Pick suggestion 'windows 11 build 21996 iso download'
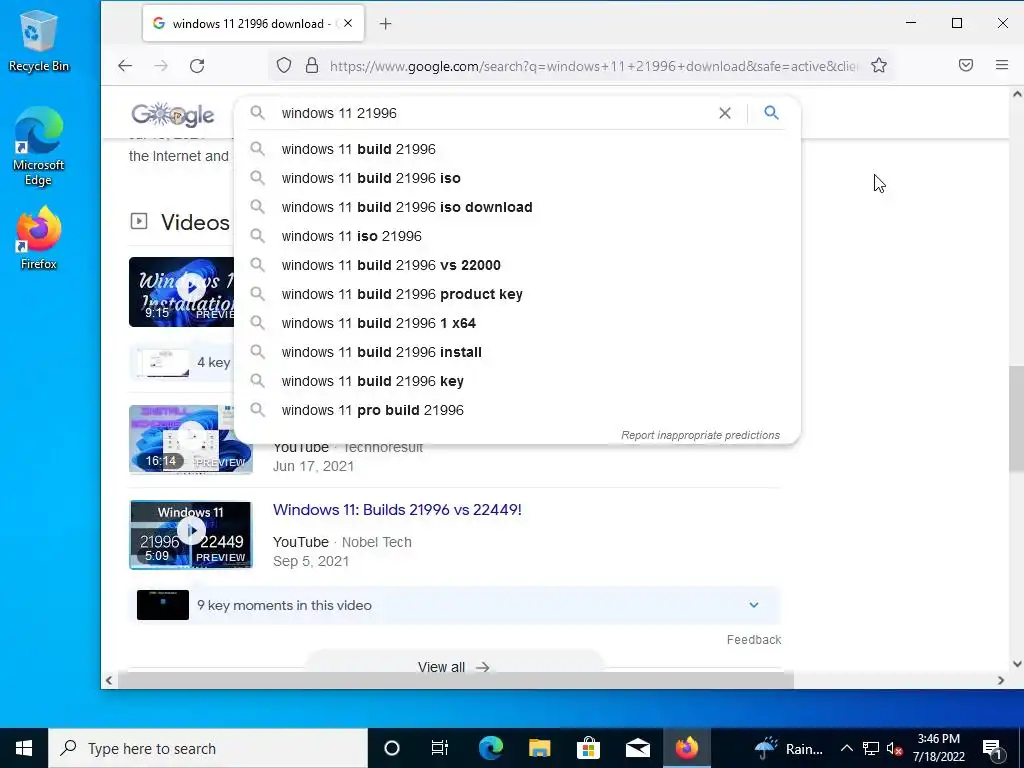The image size is (1024, 768). tap(517, 207)
